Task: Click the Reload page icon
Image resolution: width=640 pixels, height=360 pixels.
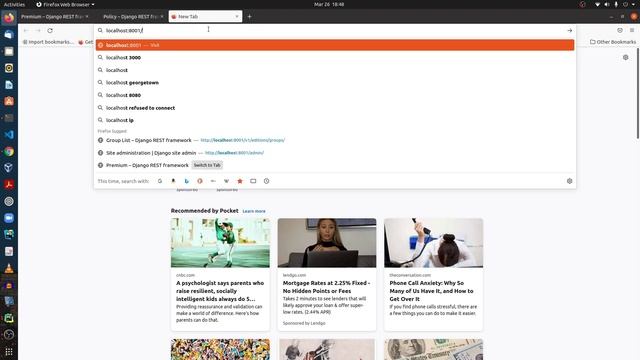Action: [x=50, y=31]
